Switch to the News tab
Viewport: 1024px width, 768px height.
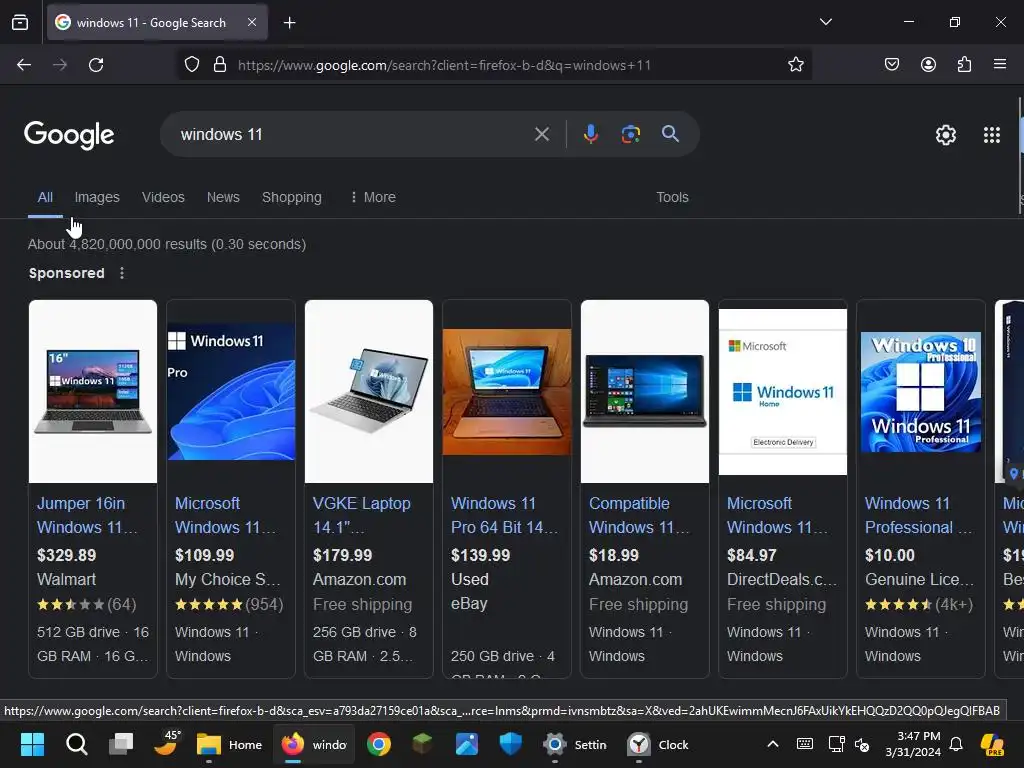pos(223,197)
